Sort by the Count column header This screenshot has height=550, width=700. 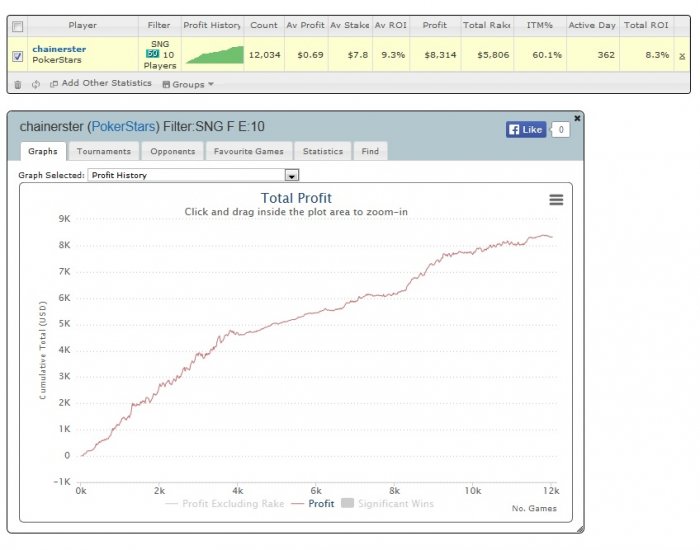pyautogui.click(x=264, y=25)
